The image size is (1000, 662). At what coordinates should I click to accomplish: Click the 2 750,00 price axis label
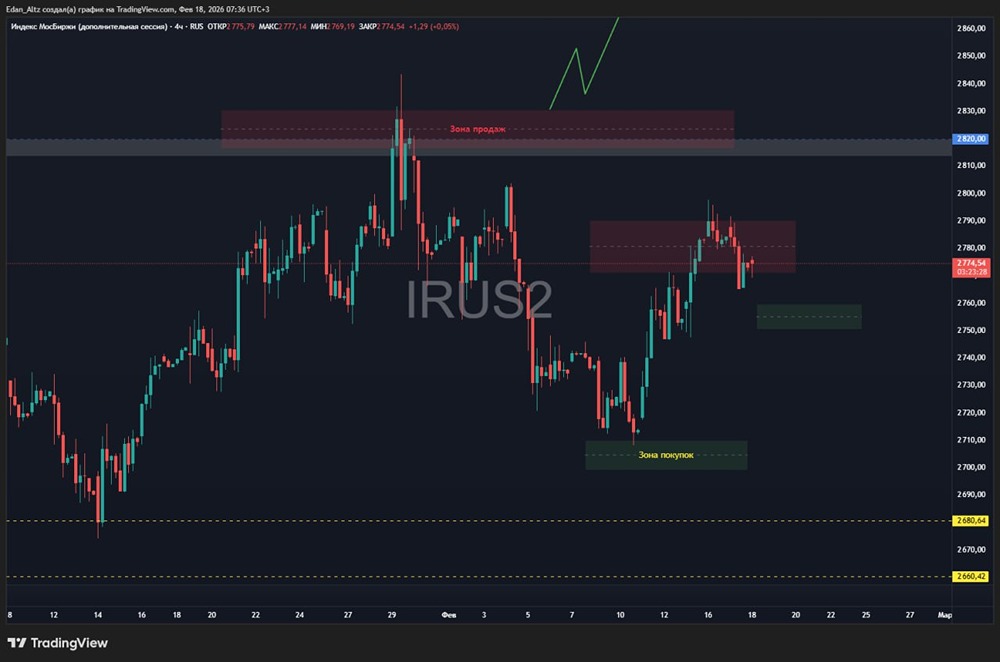[971, 330]
